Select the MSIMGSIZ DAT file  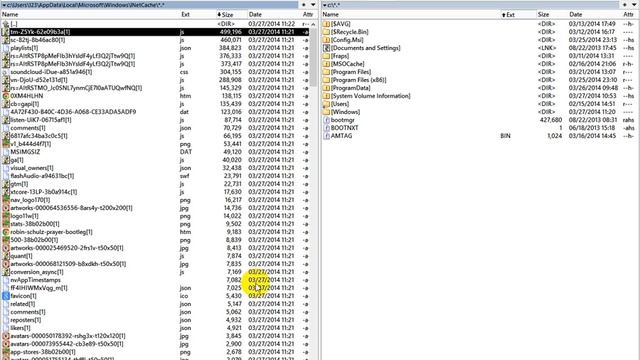point(155,152)
